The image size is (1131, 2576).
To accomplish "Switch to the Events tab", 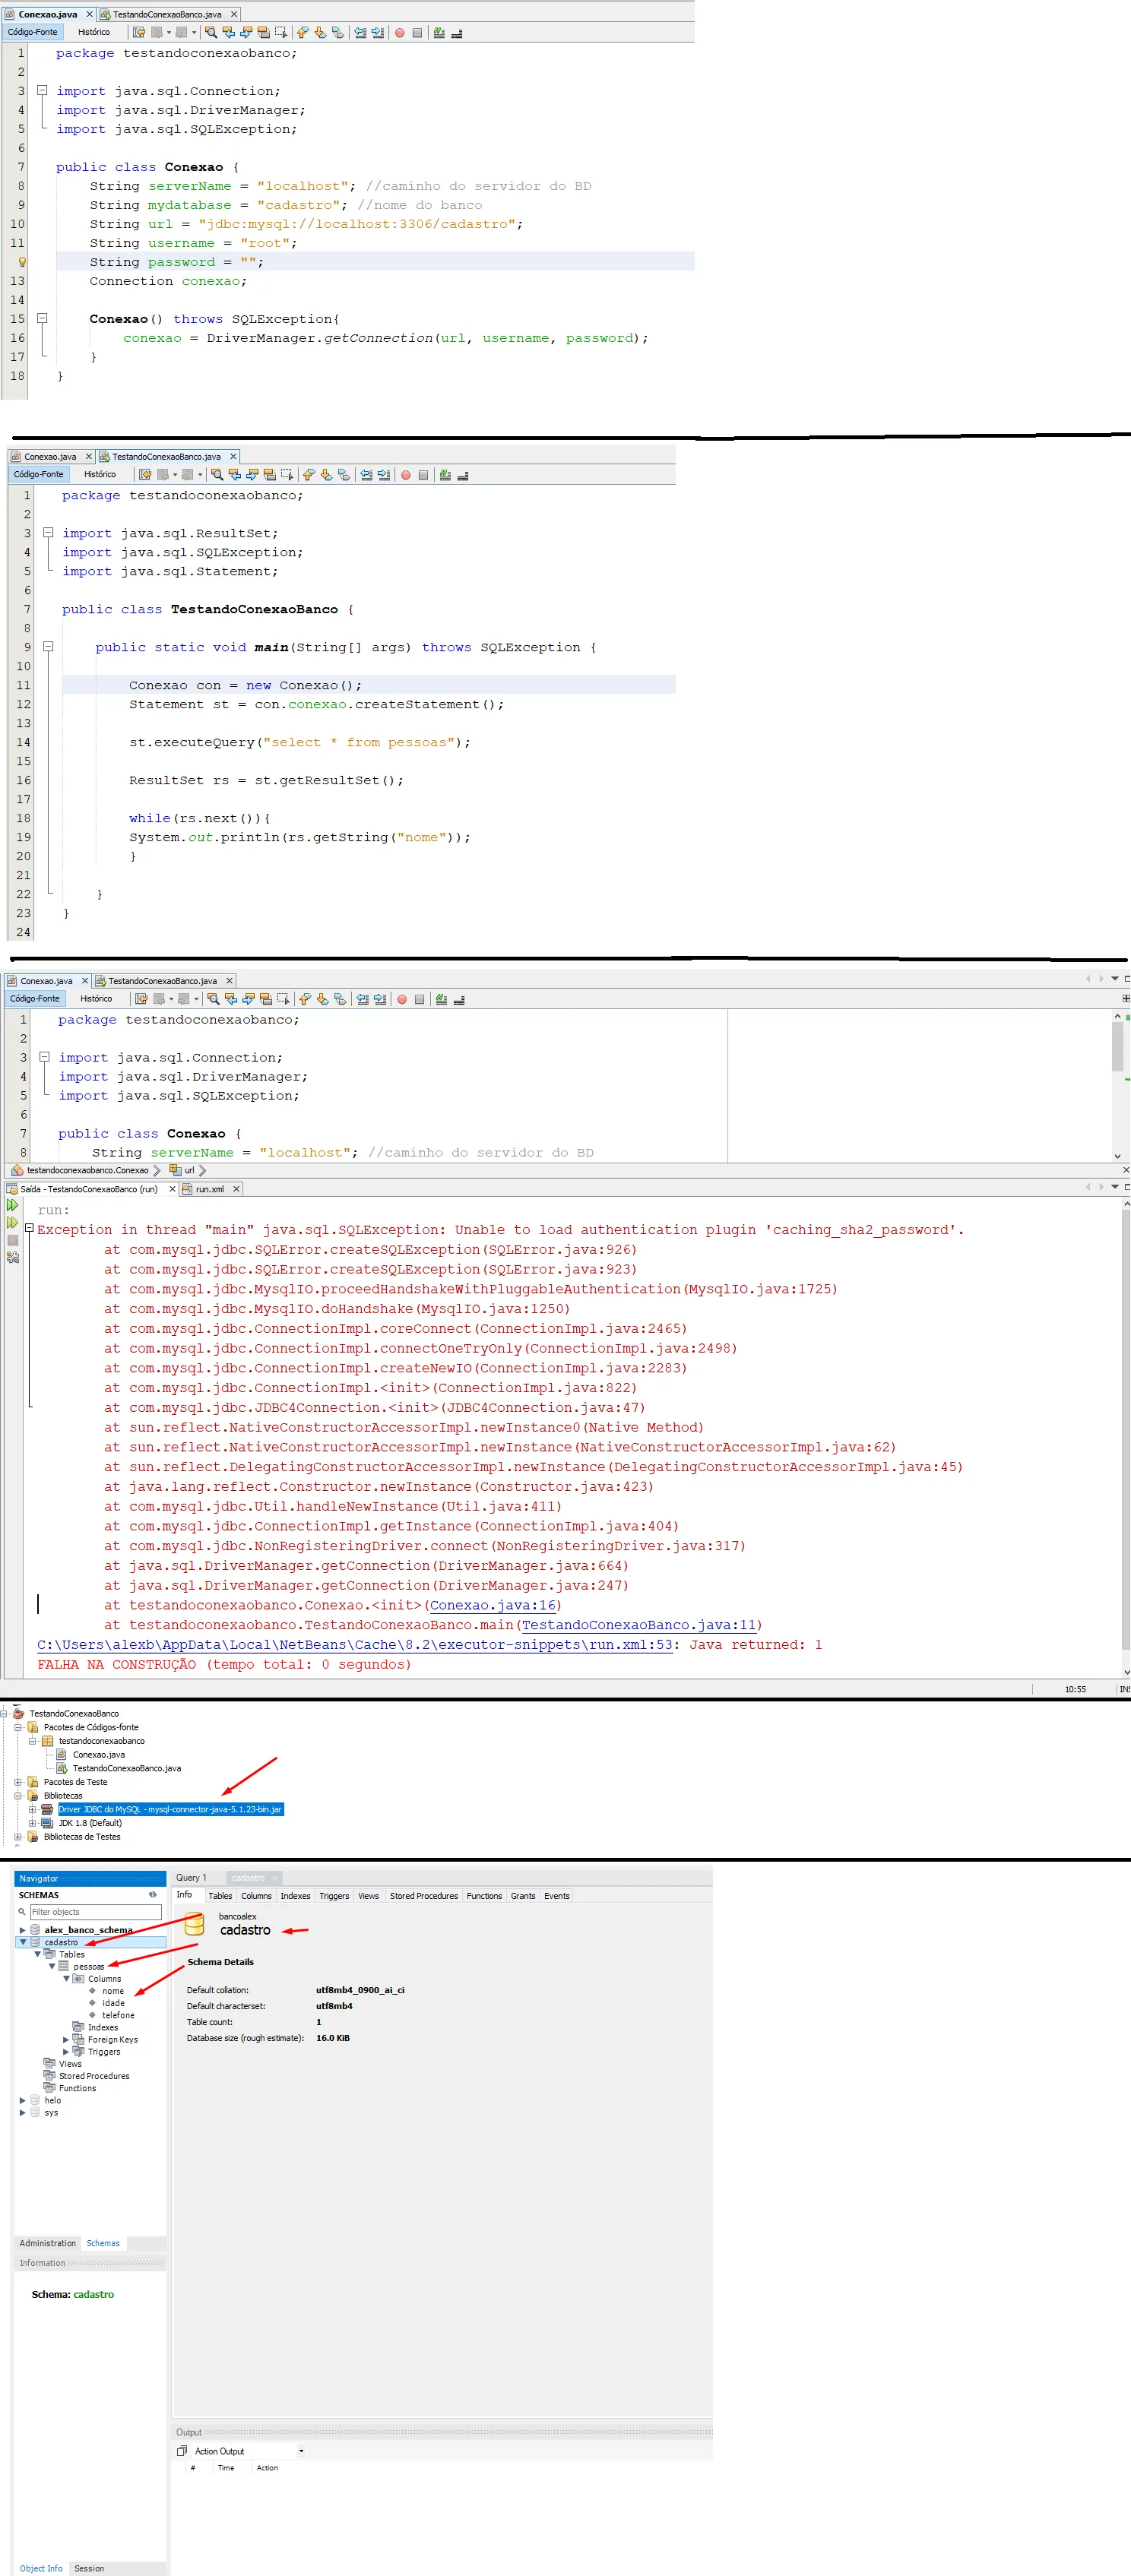I will point(557,1896).
